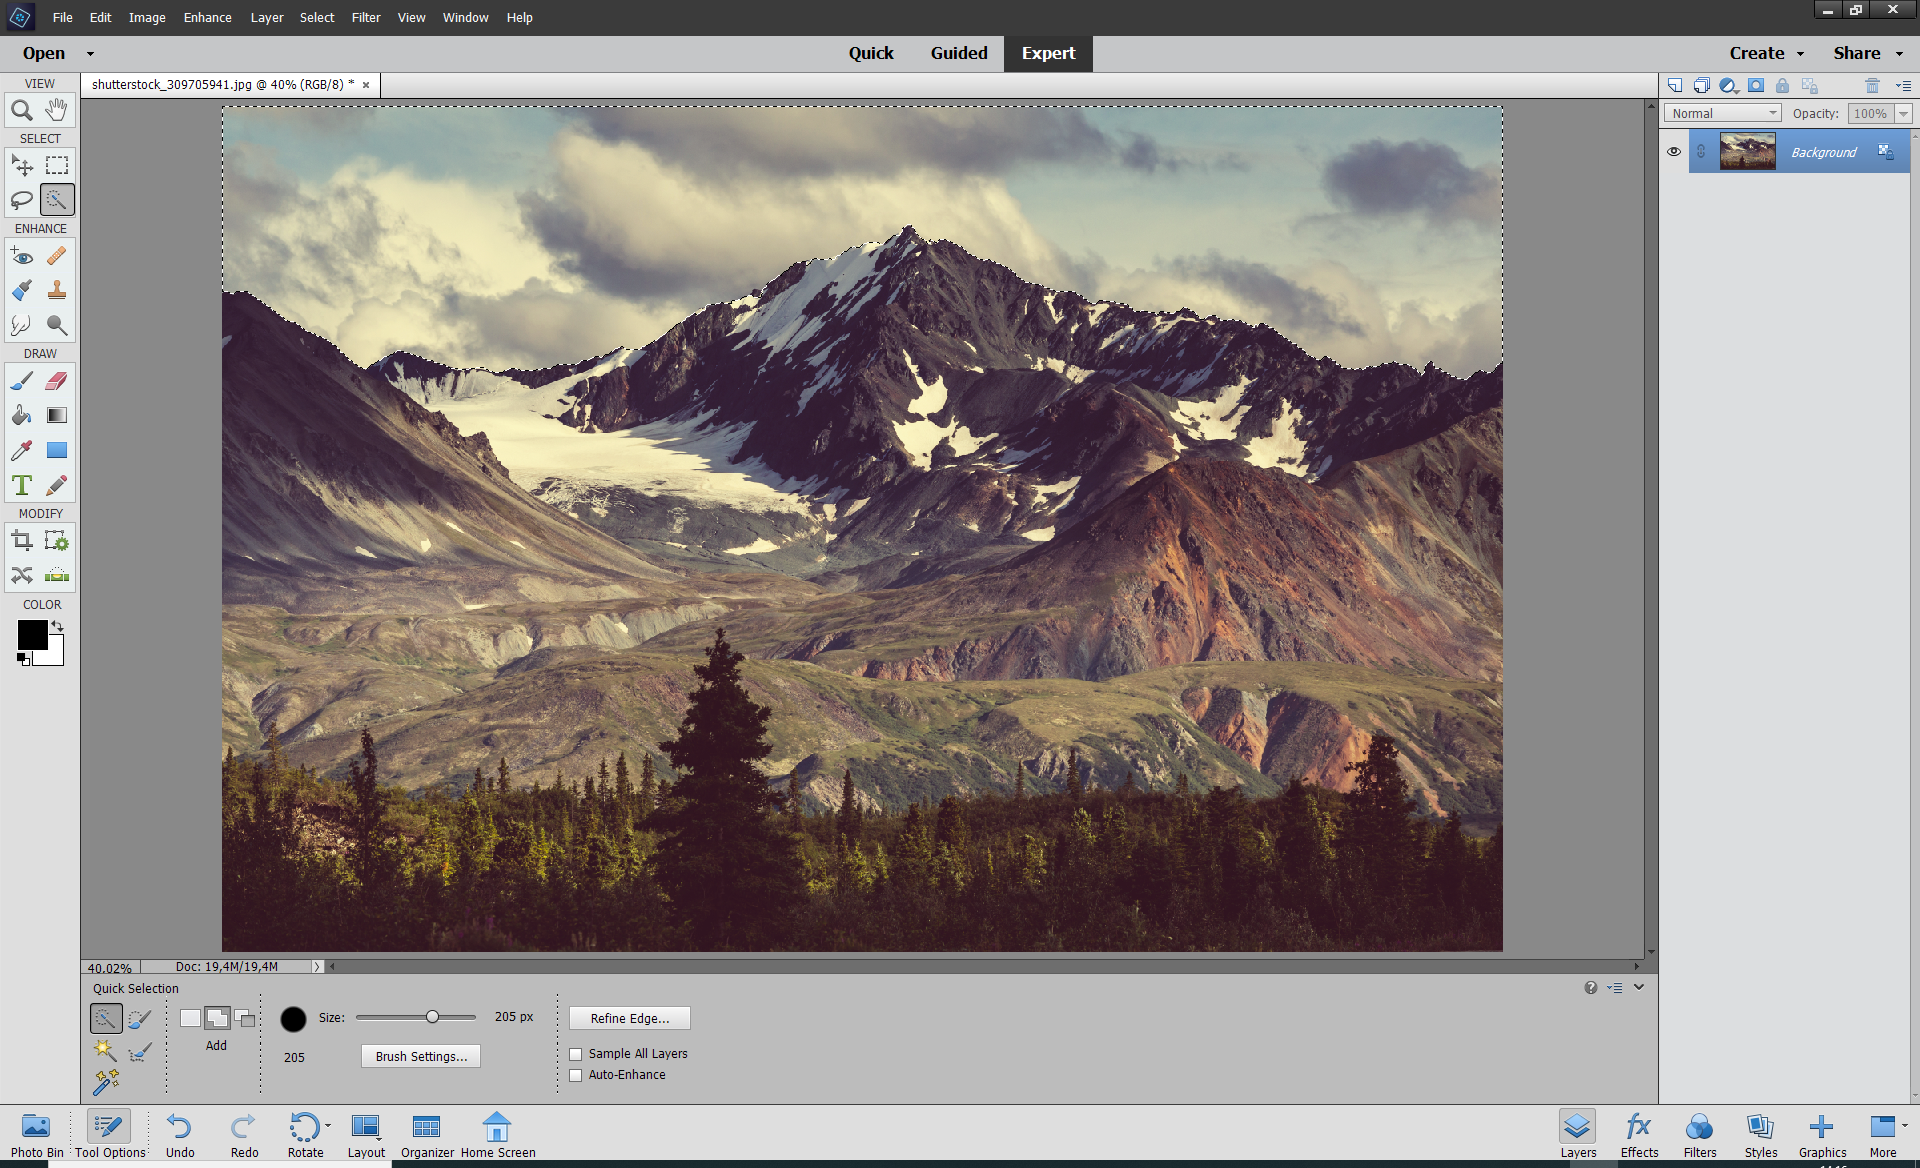Open Brush Settings
The width and height of the screenshot is (1920, 1168).
(x=421, y=1056)
